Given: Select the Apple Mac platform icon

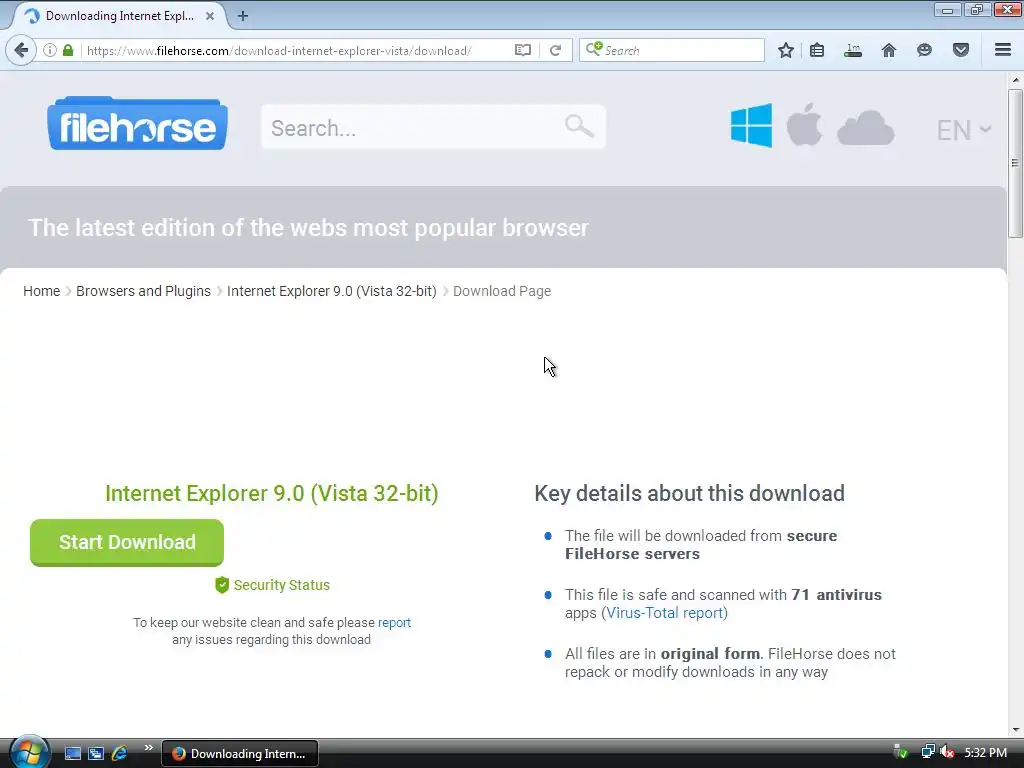Looking at the screenshot, I should [x=804, y=124].
